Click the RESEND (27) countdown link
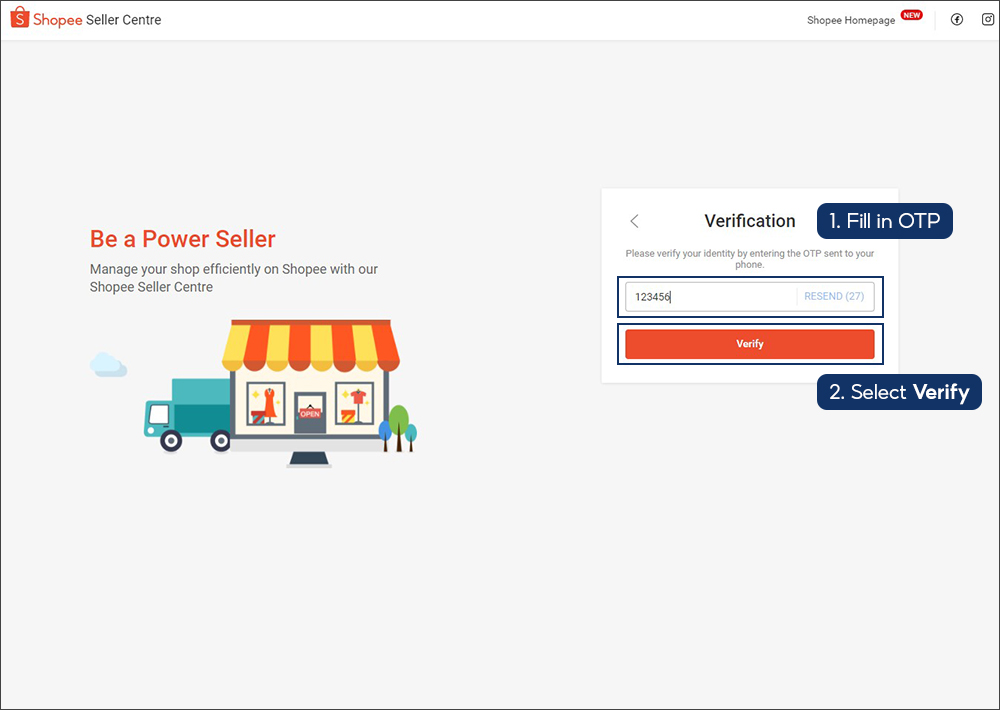1000x710 pixels. (834, 296)
